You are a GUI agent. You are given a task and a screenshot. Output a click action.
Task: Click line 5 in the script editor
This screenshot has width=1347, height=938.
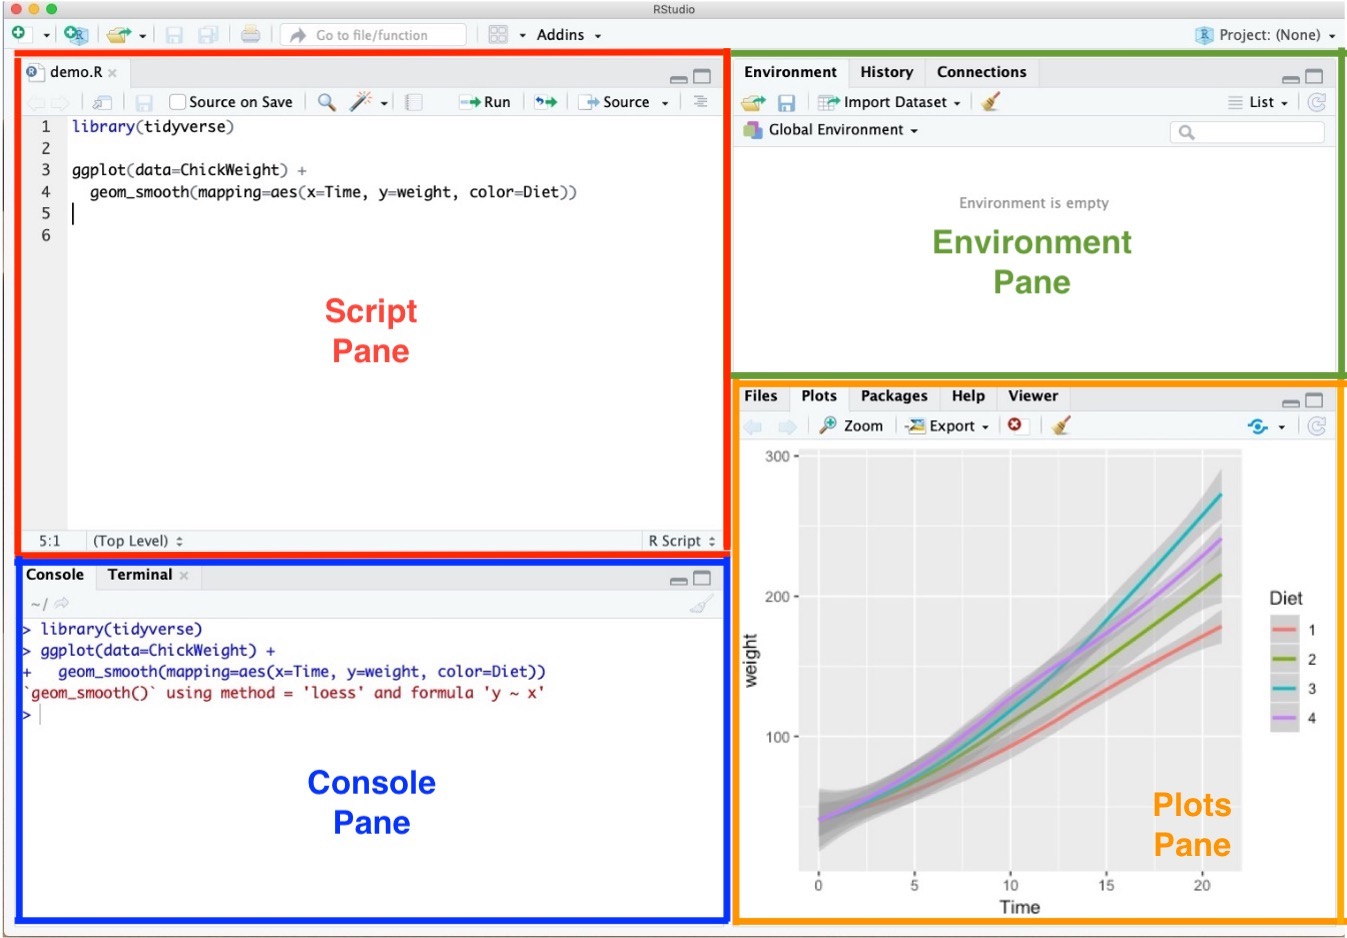[x=393, y=213]
